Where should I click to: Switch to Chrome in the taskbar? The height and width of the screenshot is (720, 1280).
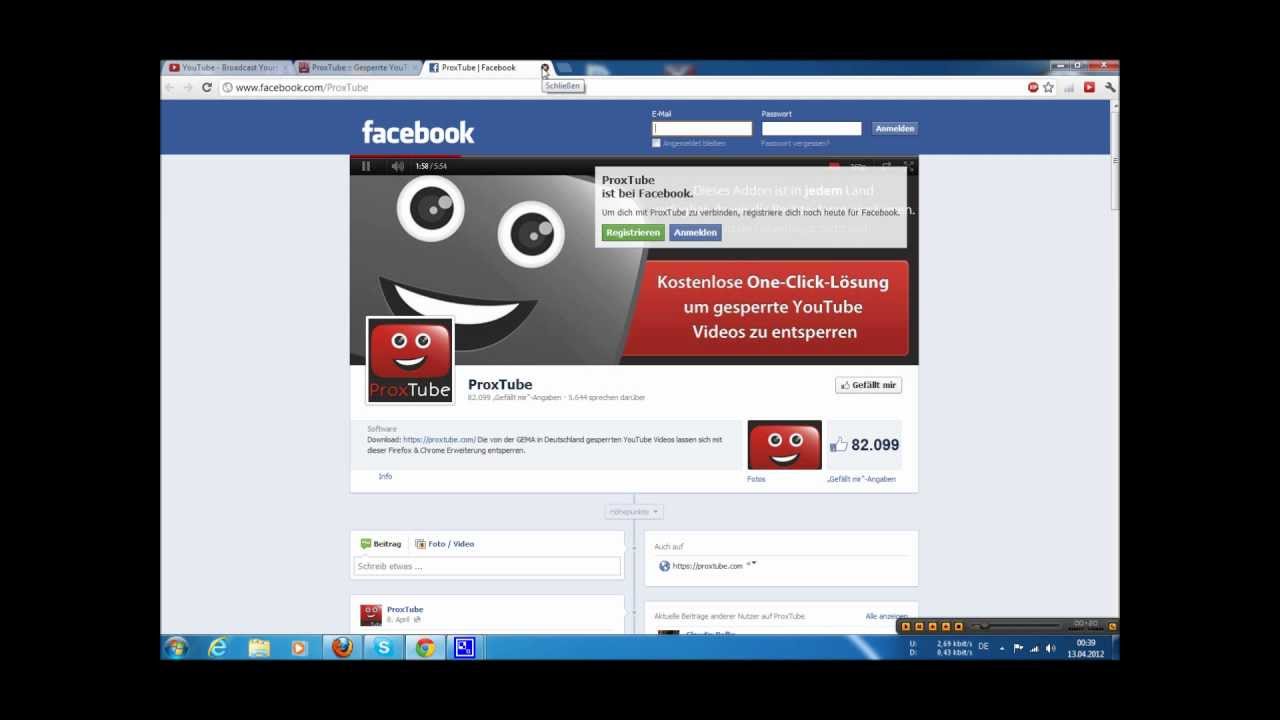pos(425,648)
